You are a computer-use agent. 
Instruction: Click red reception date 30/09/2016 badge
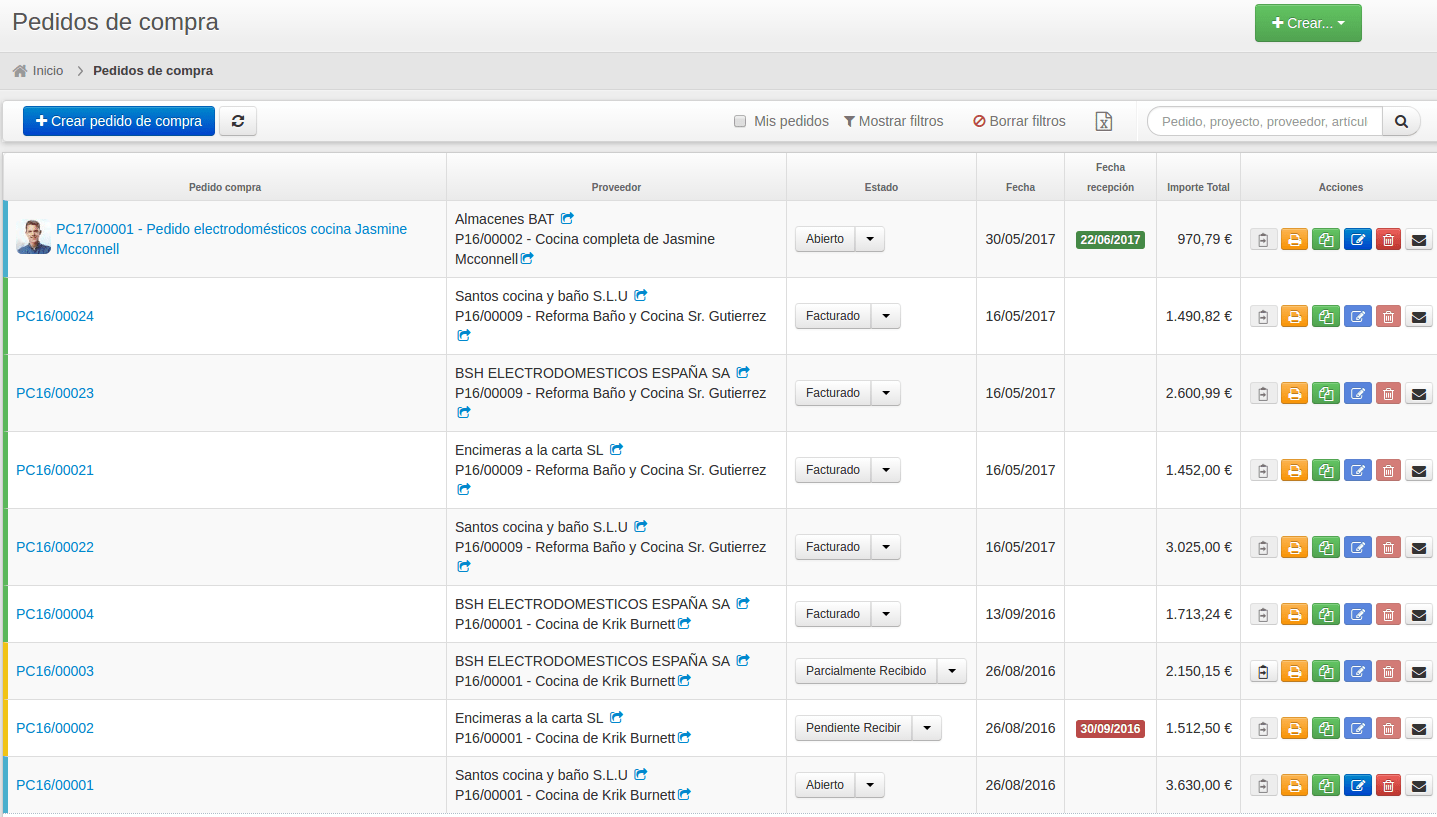click(1110, 729)
